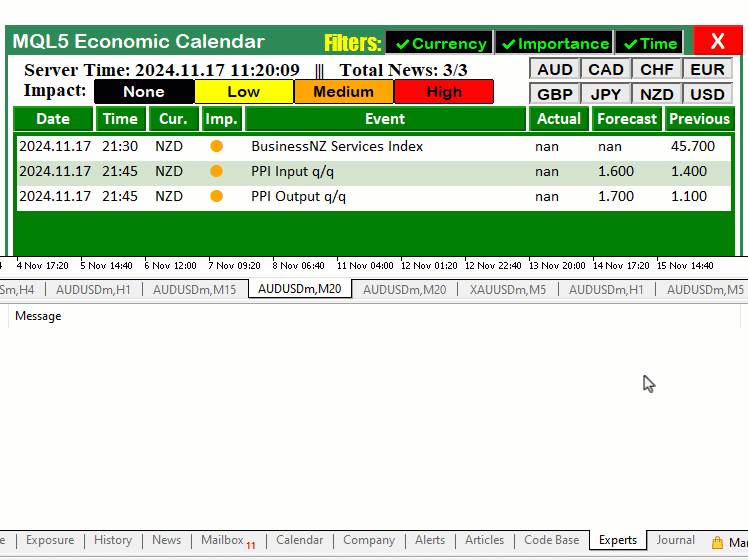The height and width of the screenshot is (560, 748).
Task: Open the News tab
Action: coord(166,540)
